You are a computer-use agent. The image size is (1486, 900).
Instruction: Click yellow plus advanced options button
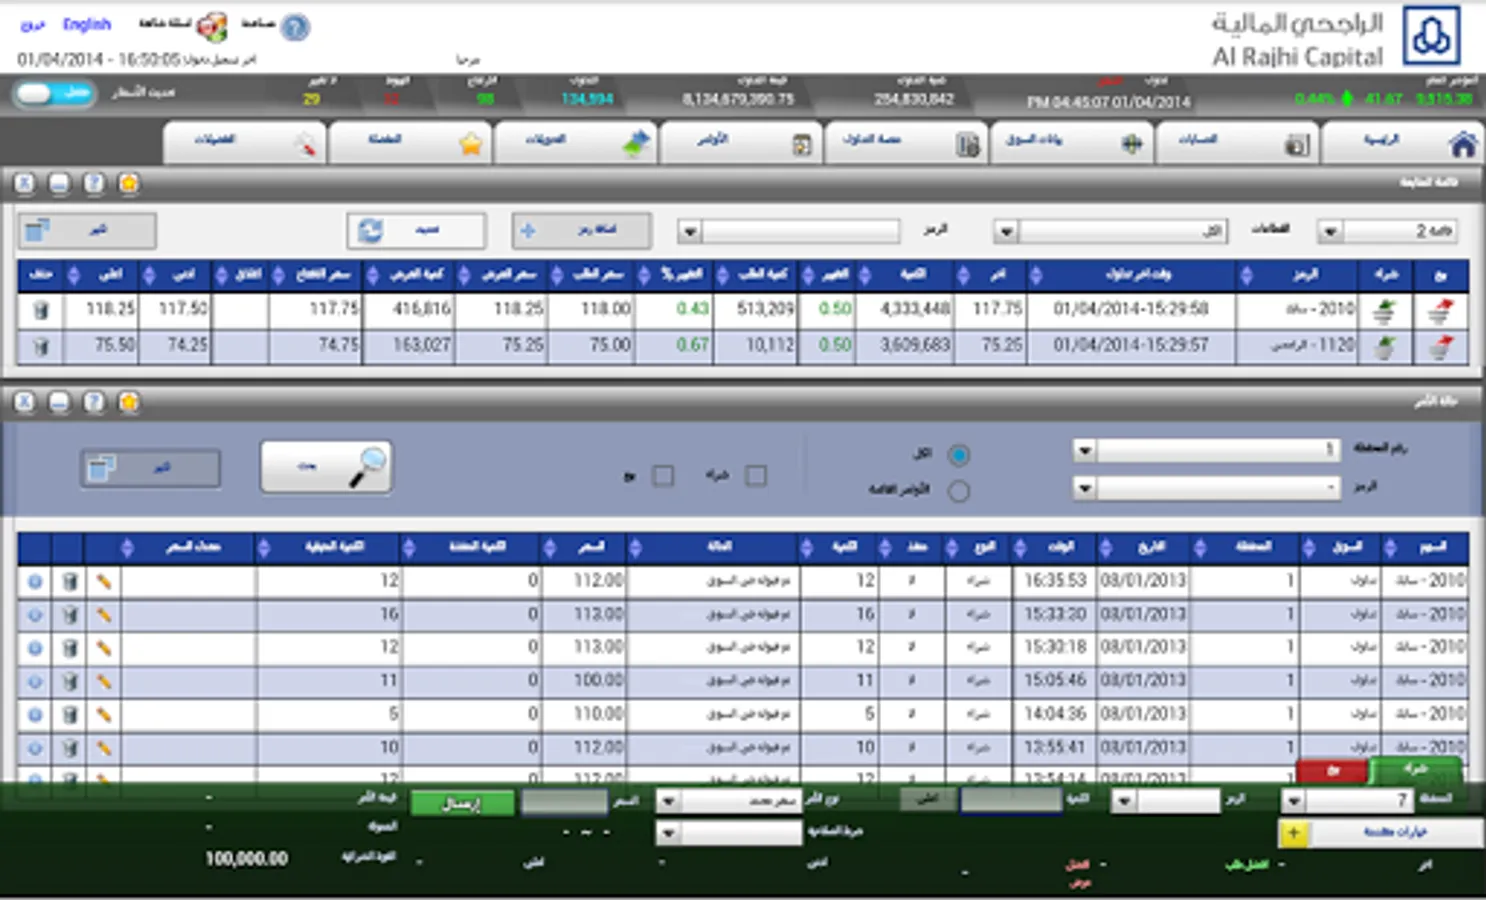pos(1294,833)
